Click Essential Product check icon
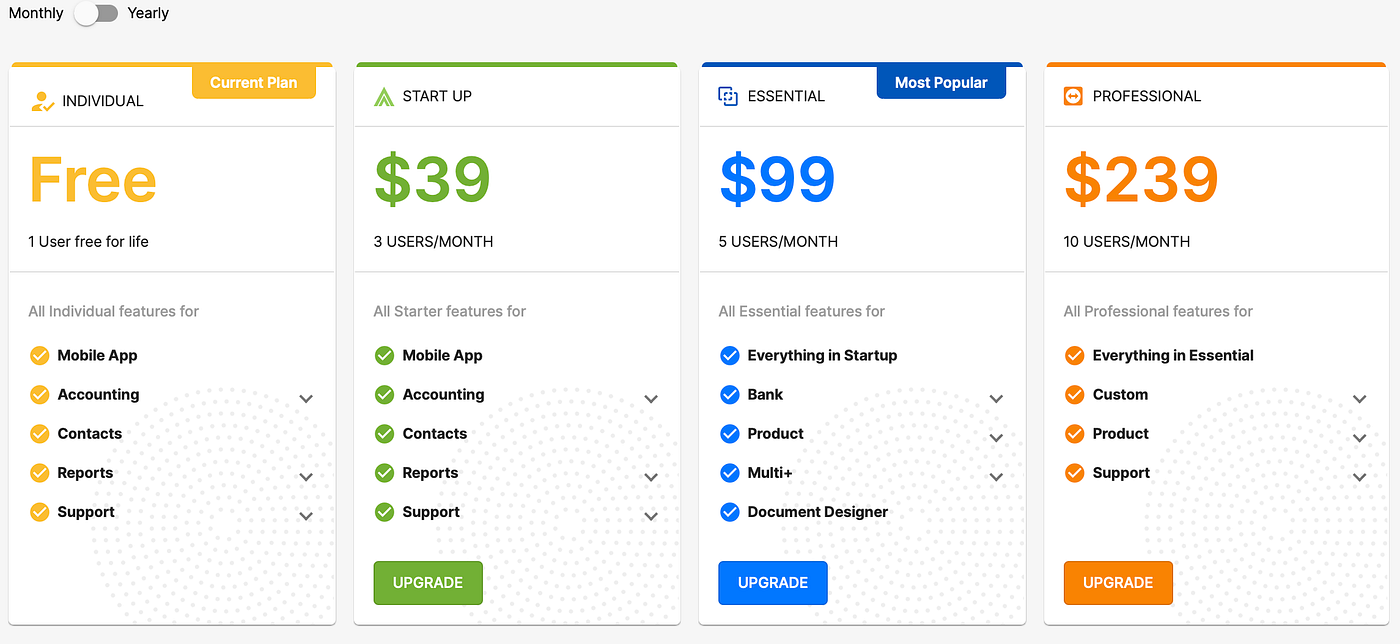Screen dimensions: 1400x644 tap(729, 433)
